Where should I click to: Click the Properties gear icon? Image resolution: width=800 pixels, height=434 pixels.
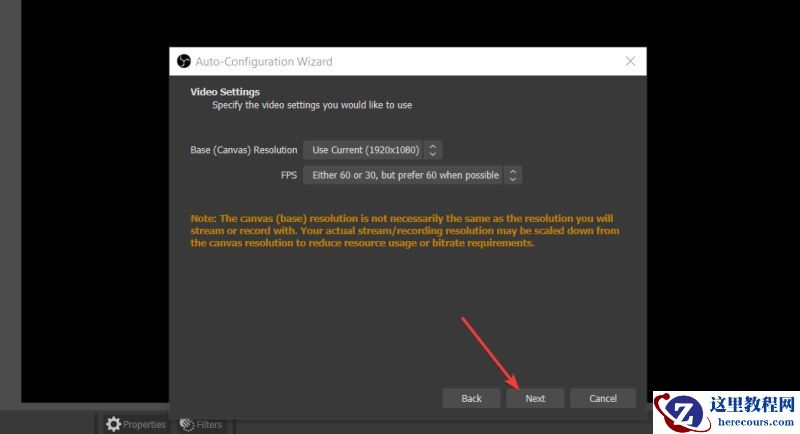tap(113, 424)
